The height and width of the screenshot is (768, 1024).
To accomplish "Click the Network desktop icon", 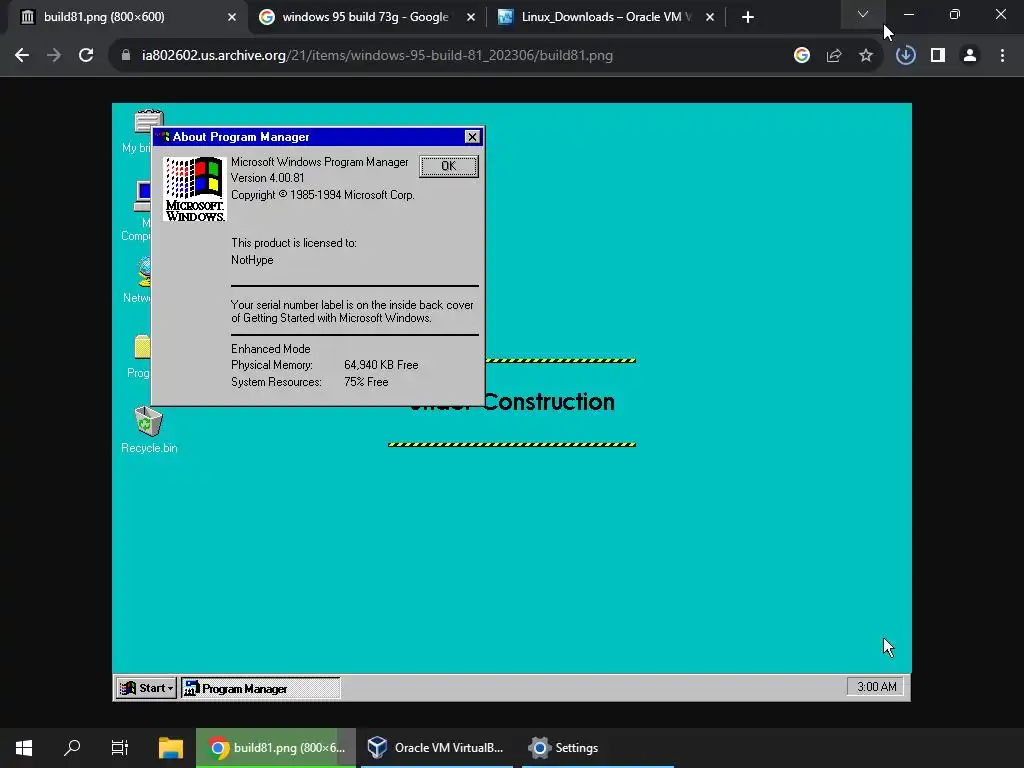I will point(138,280).
